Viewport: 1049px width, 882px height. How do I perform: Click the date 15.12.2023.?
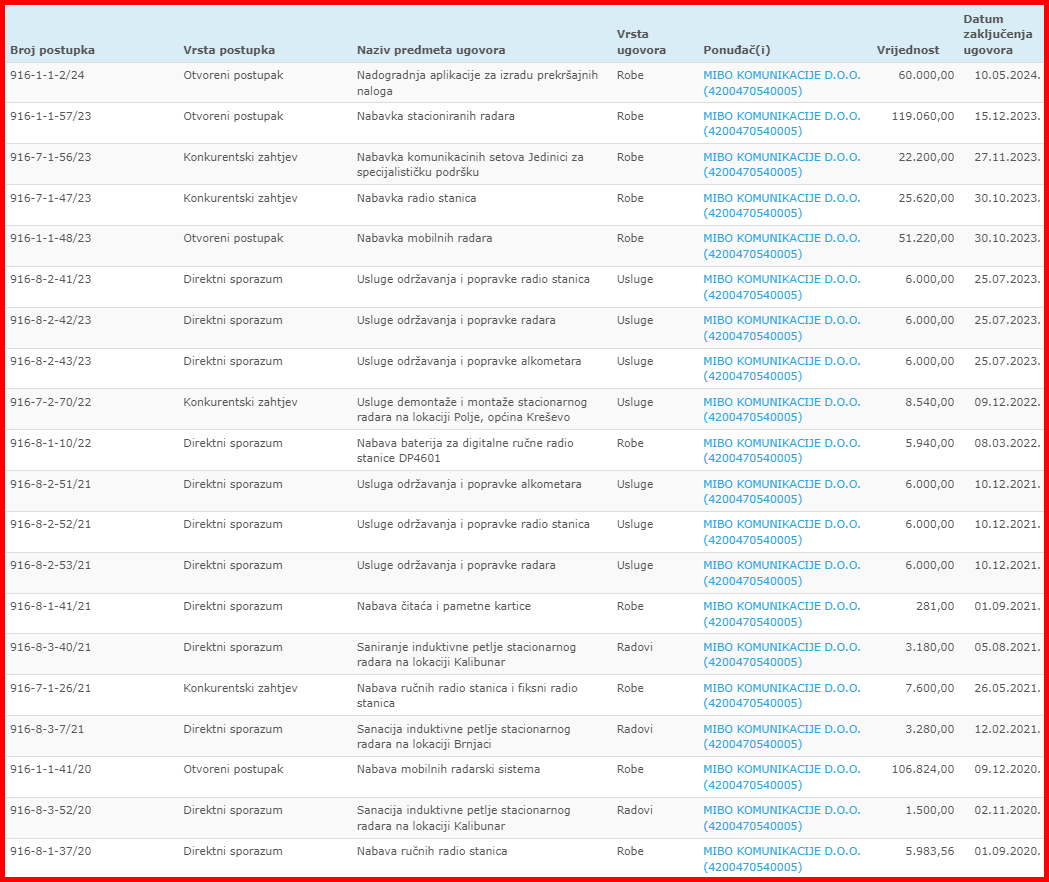[1008, 116]
